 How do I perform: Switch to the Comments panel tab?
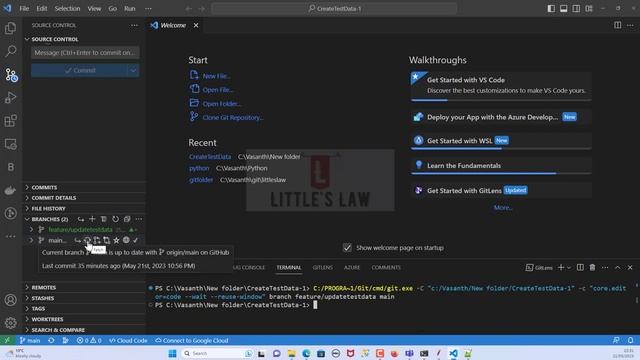point(386,267)
